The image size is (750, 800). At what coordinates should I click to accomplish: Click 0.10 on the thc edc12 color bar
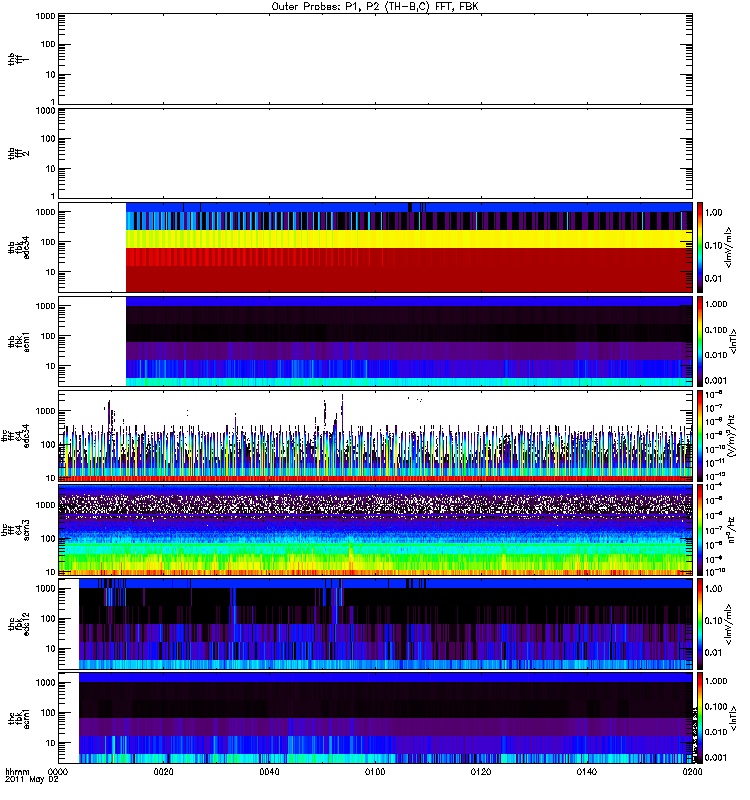(x=714, y=621)
